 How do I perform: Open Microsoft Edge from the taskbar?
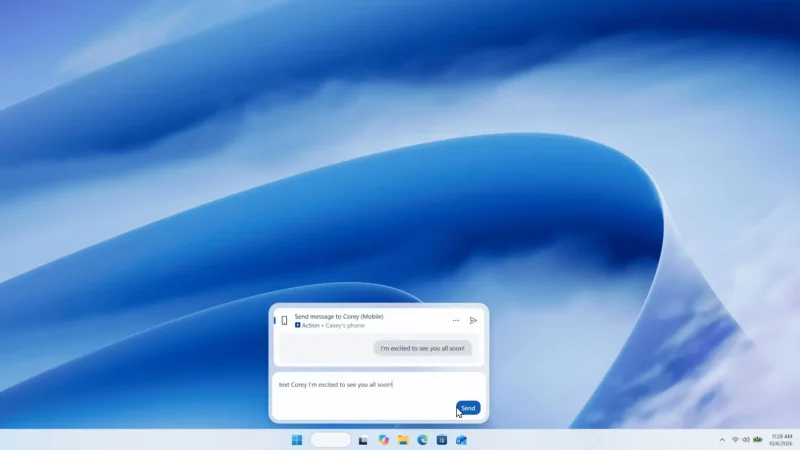422,440
